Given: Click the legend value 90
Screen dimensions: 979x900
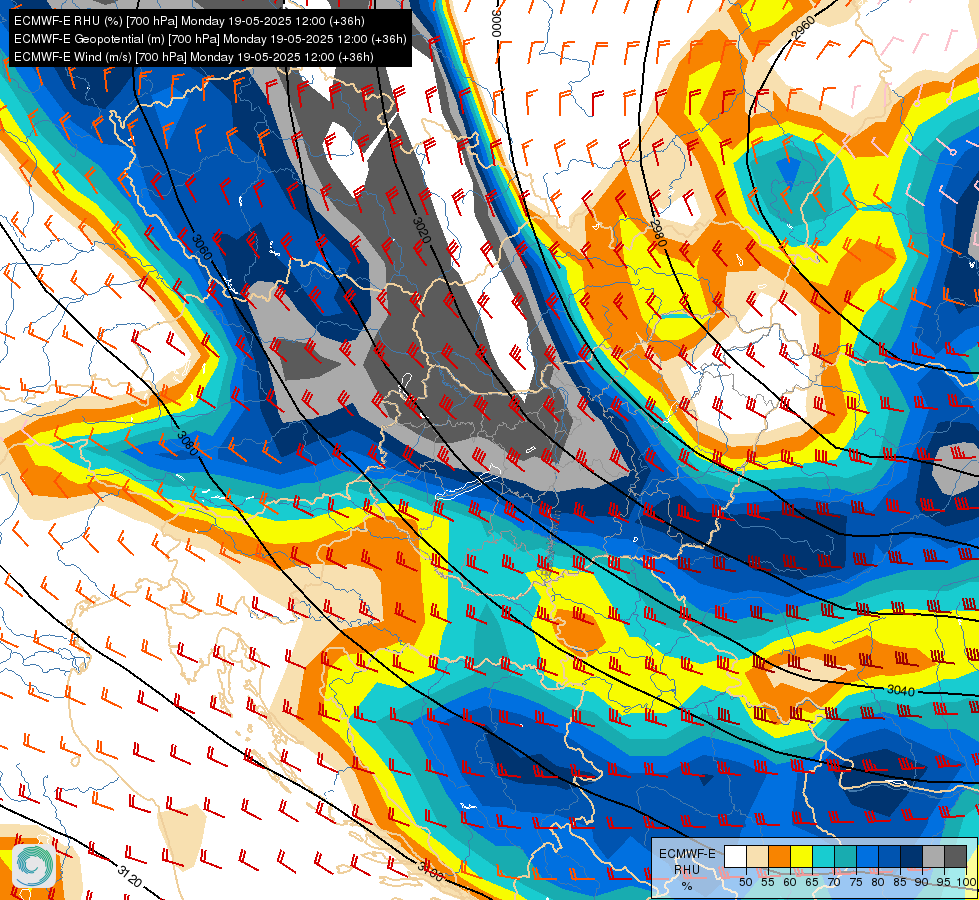Looking at the screenshot, I should [922, 882].
